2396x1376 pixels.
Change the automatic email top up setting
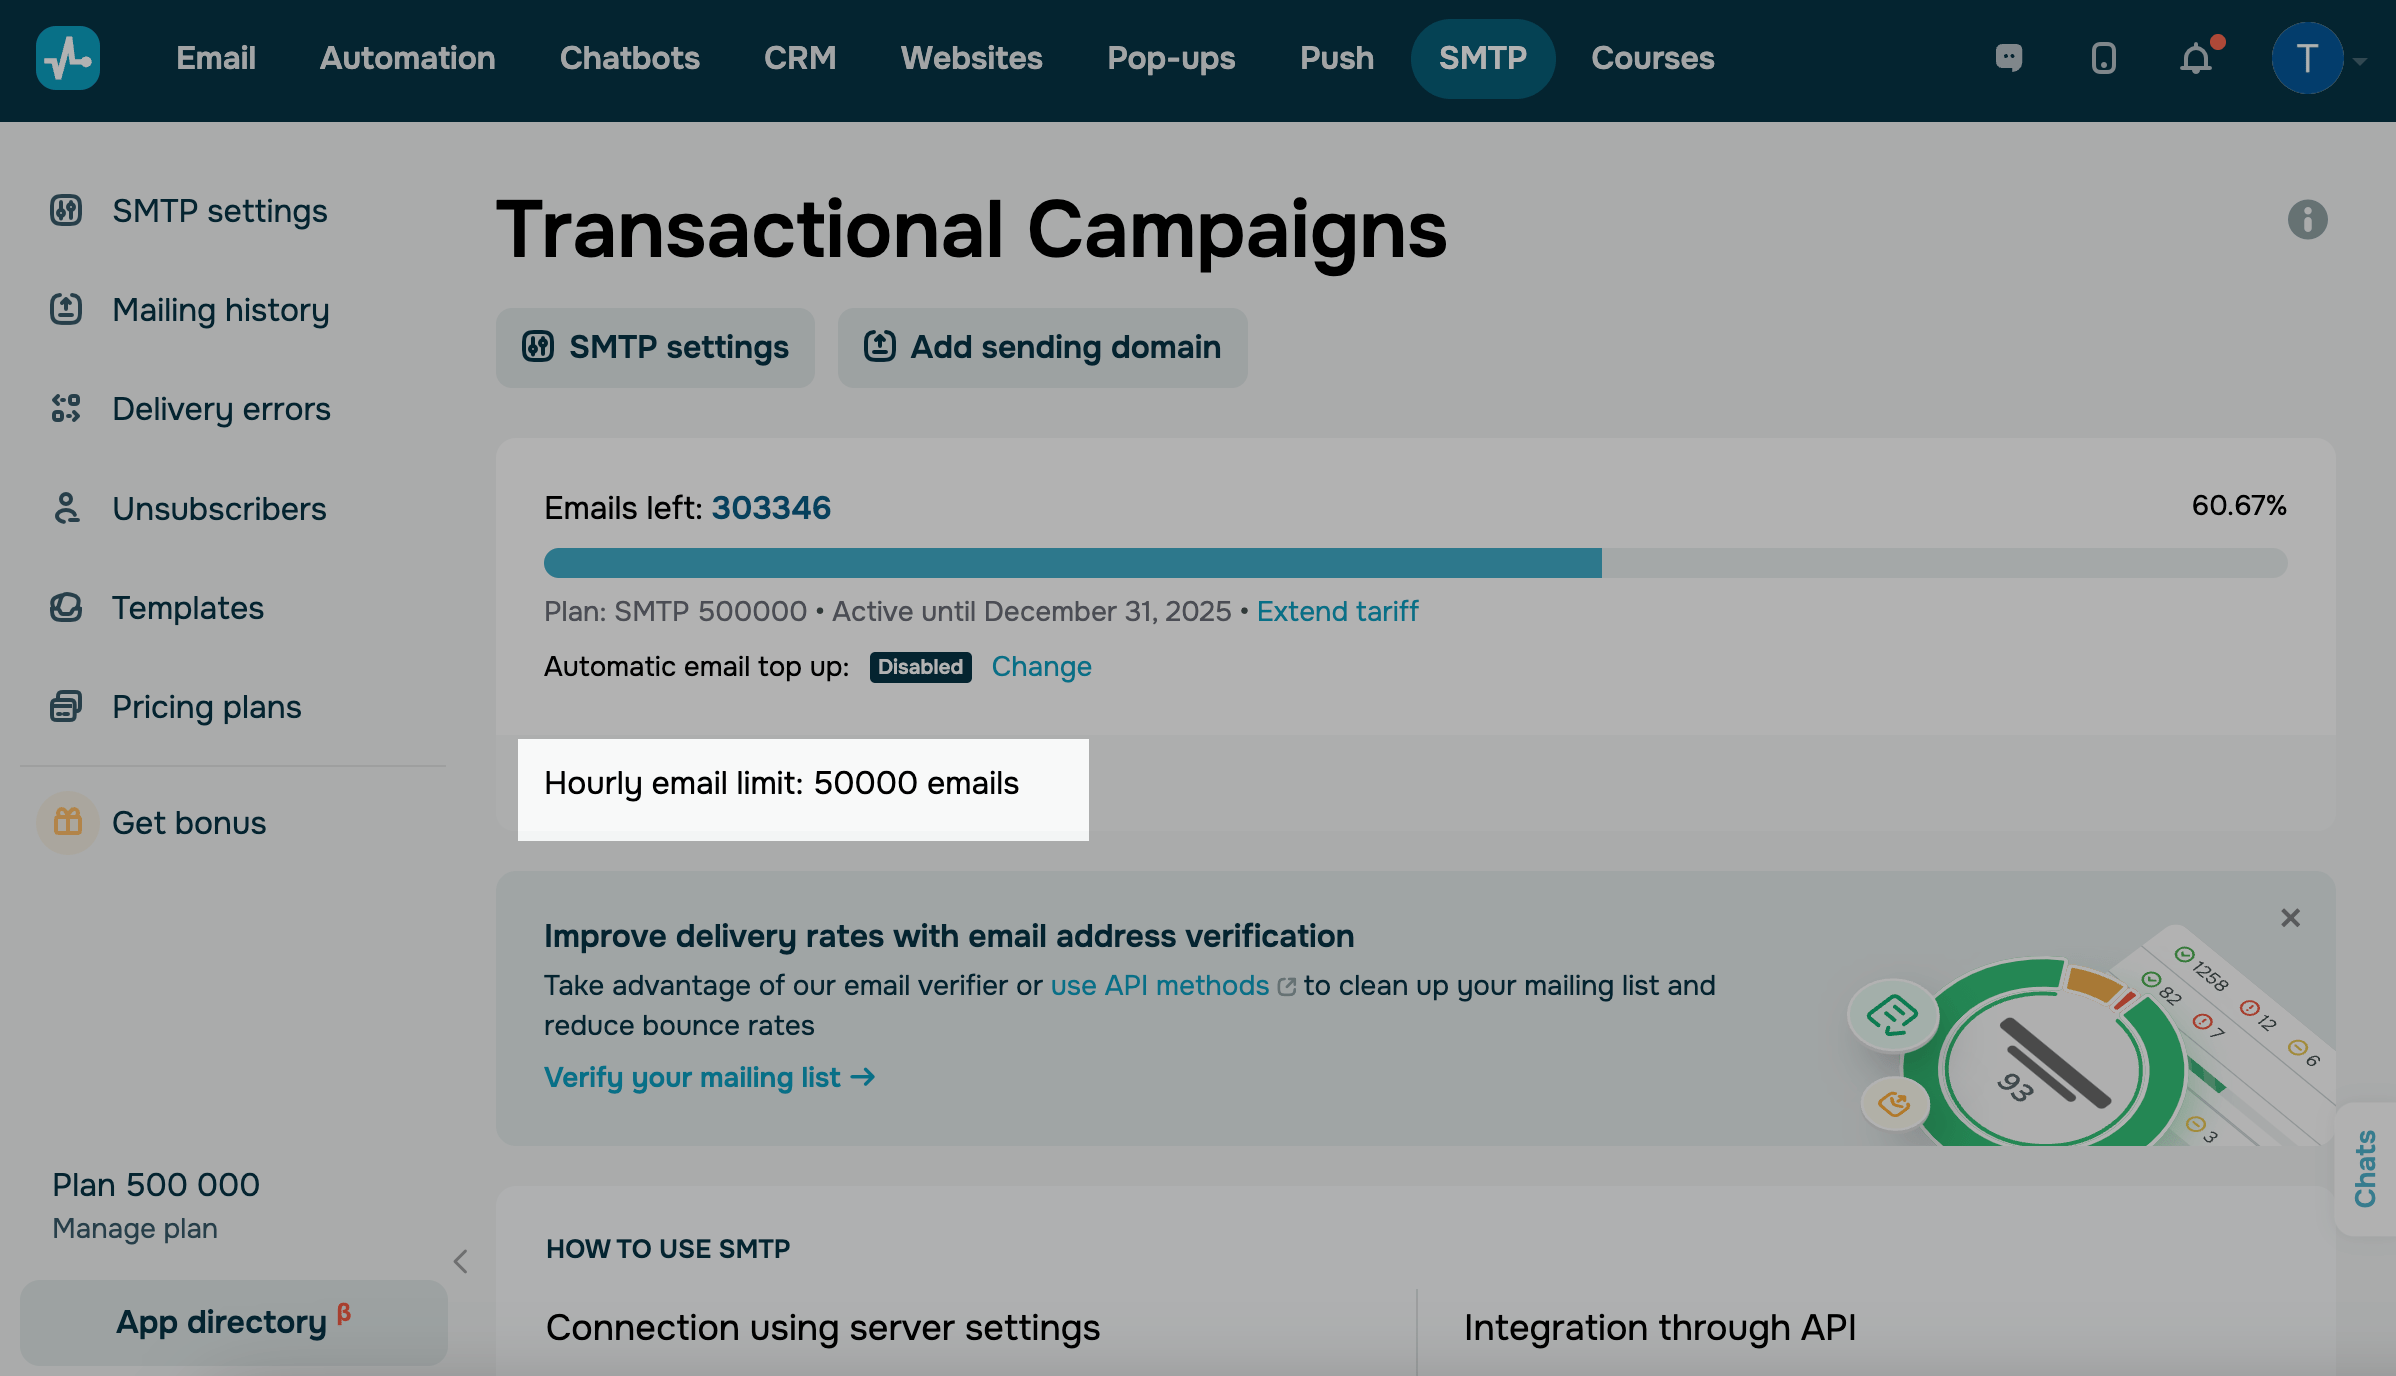point(1041,667)
